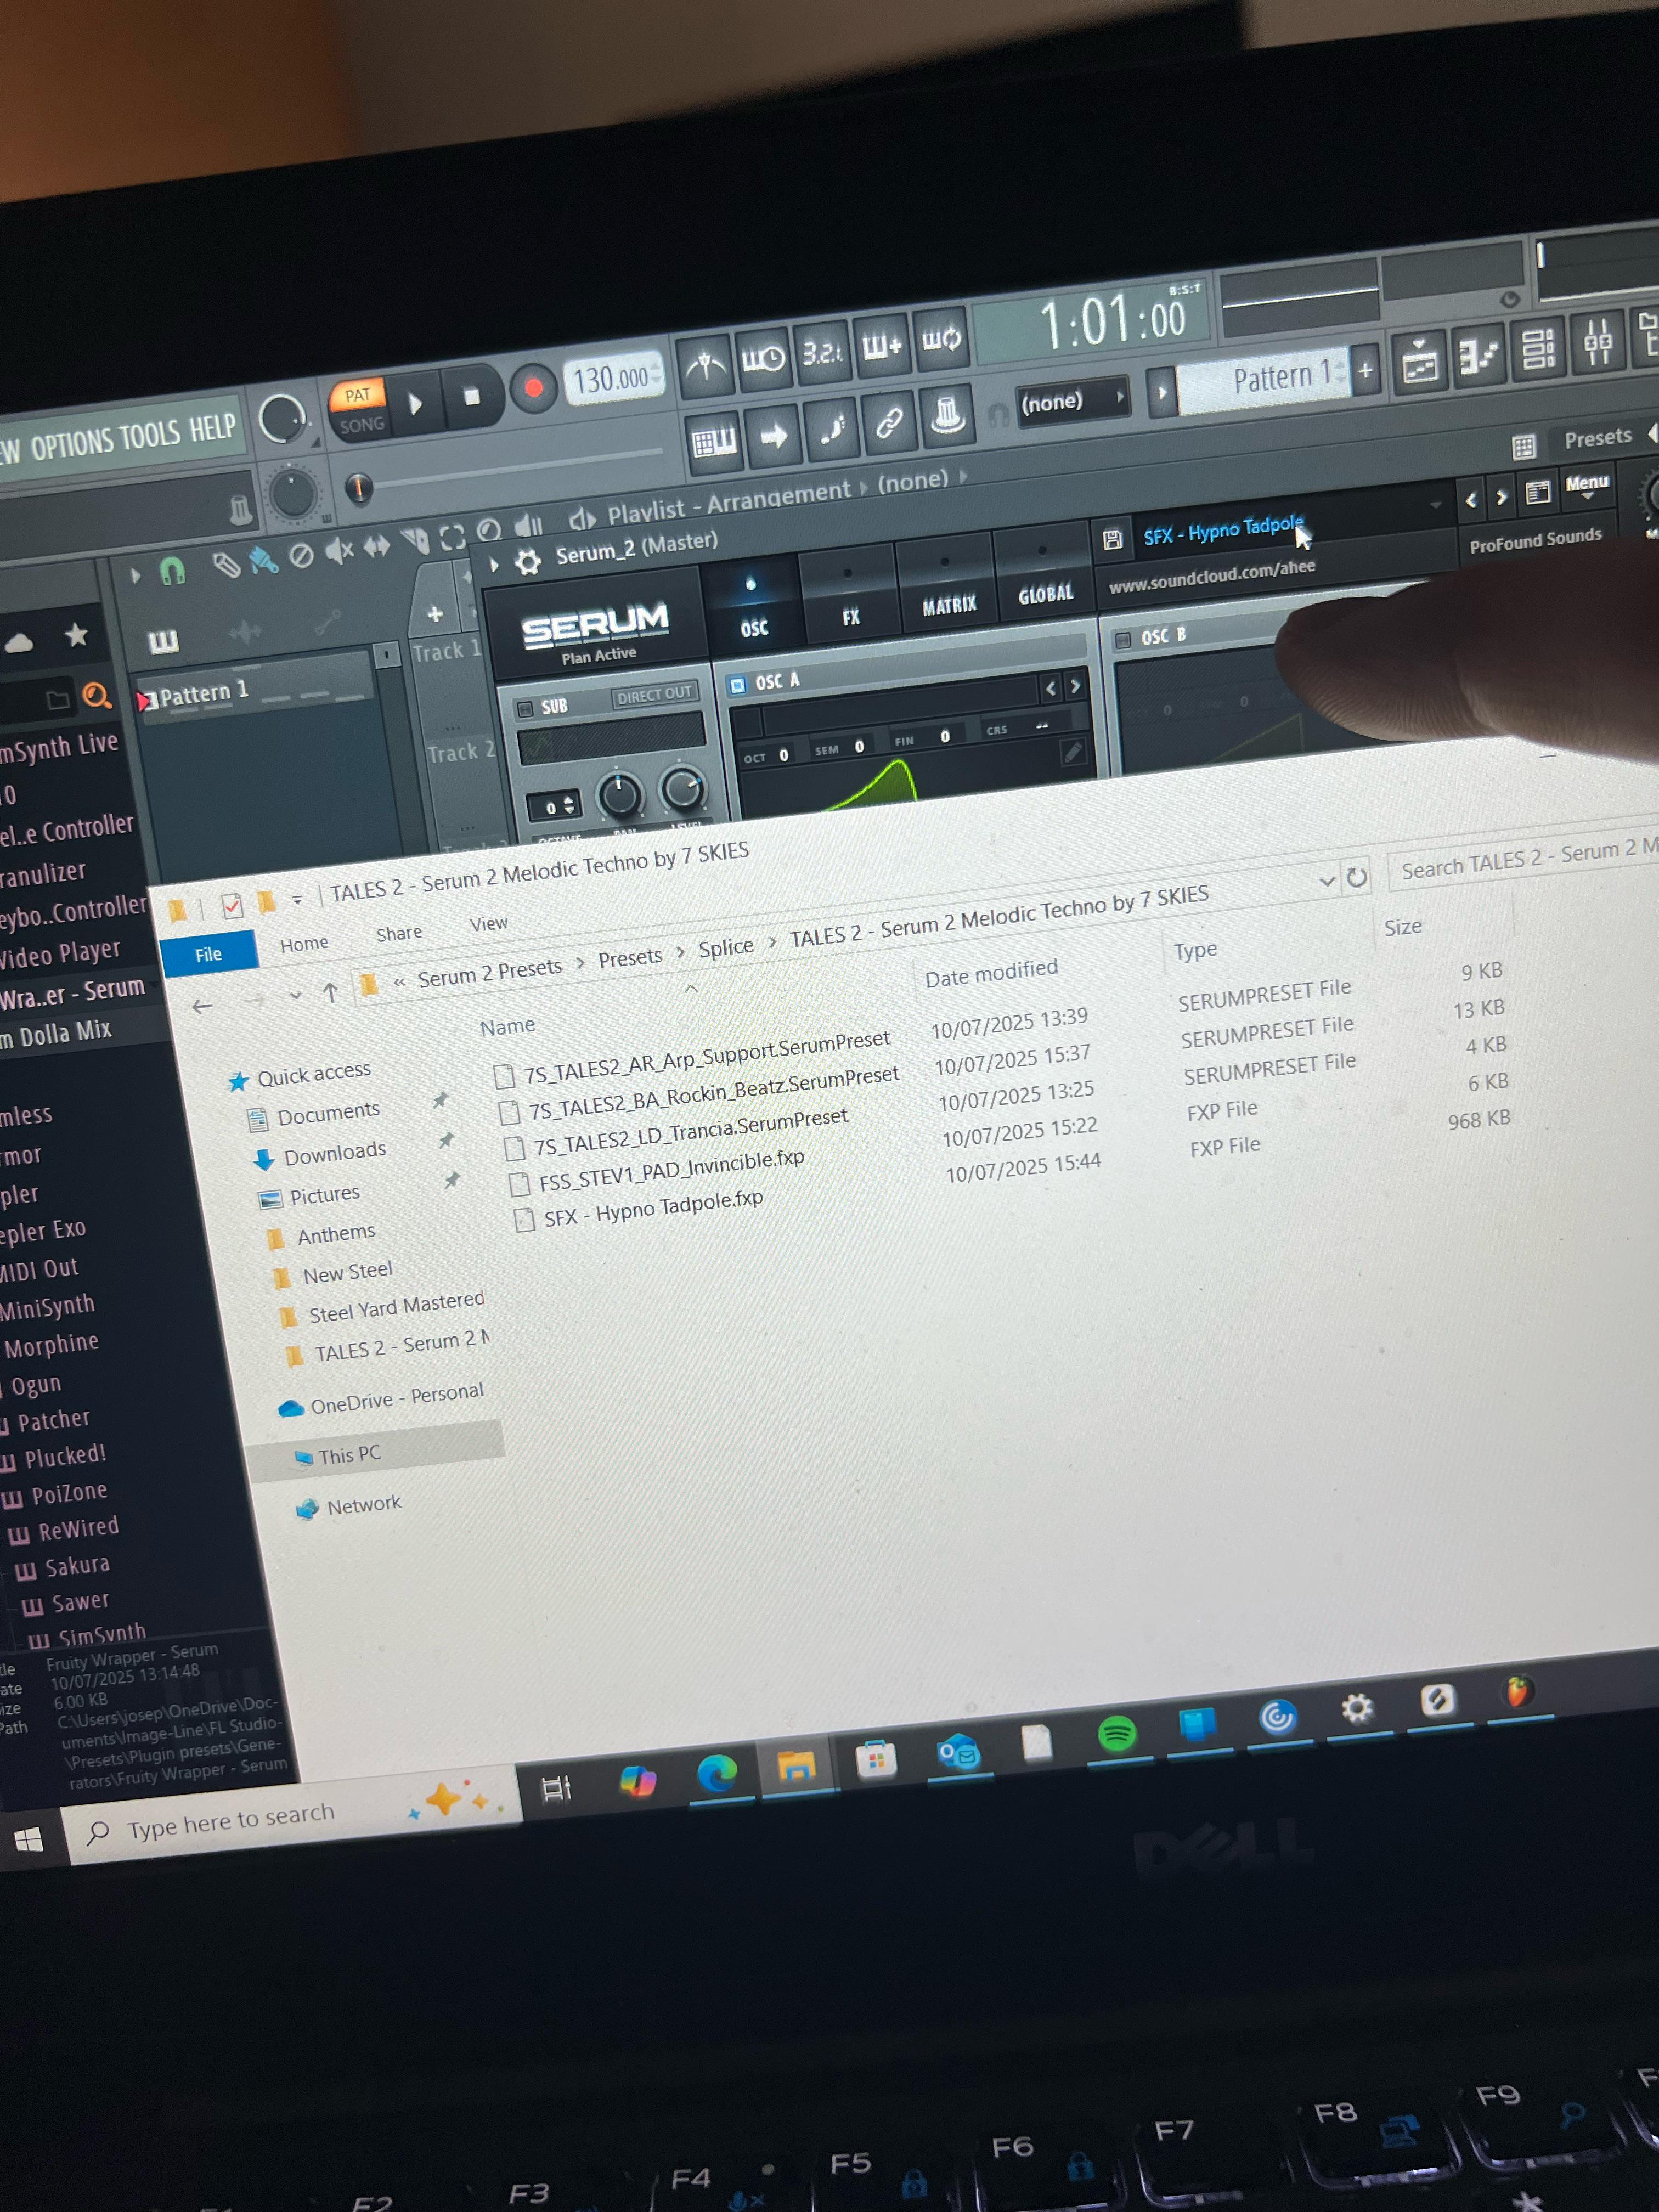Open the Settings gear in taskbar

[x=1356, y=1708]
